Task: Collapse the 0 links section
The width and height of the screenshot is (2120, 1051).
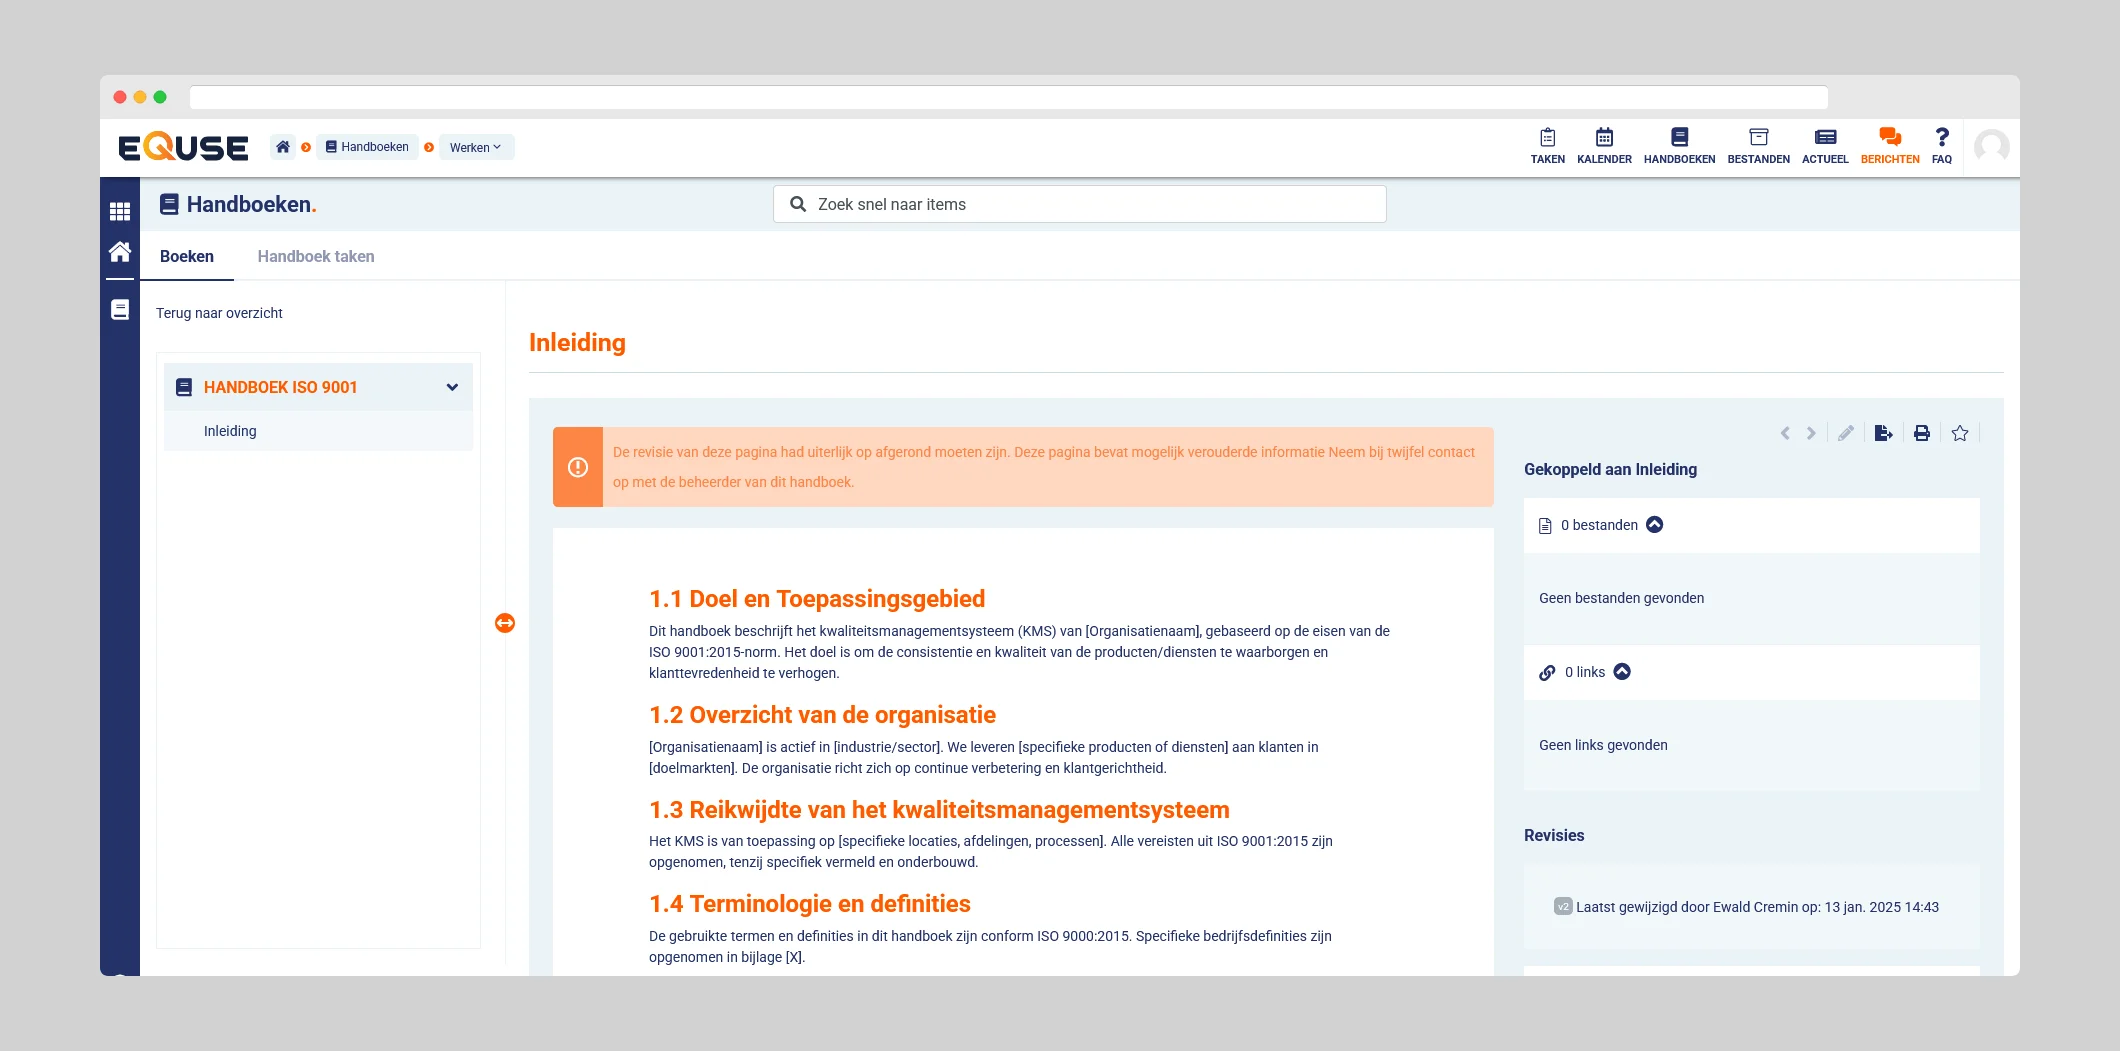Action: (x=1622, y=672)
